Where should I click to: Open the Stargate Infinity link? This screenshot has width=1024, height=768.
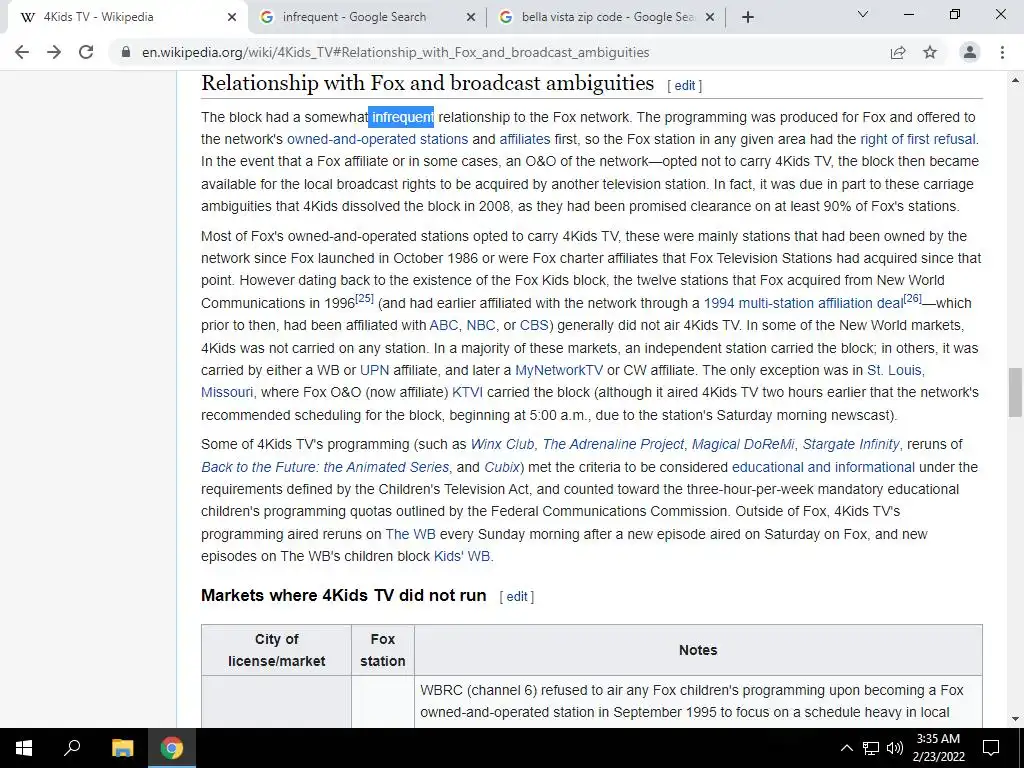pos(851,445)
